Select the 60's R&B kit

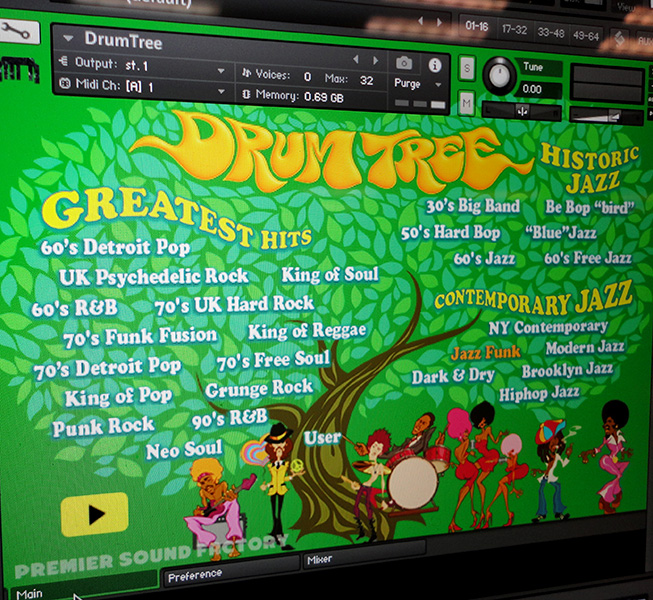75,308
